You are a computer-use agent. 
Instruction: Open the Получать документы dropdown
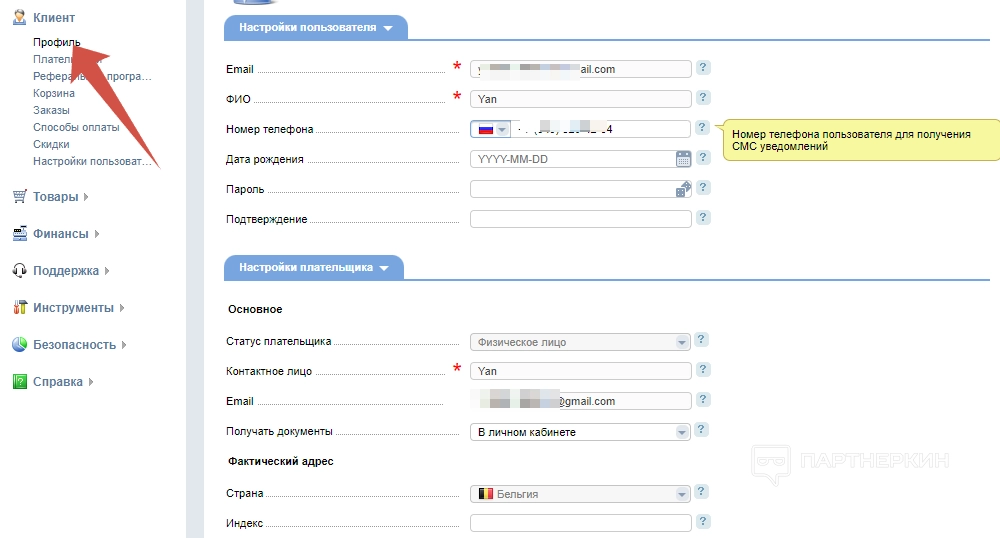(x=580, y=432)
